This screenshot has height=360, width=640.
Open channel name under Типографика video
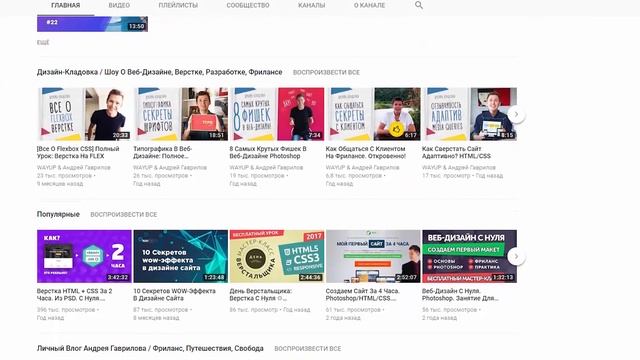[x=170, y=167]
